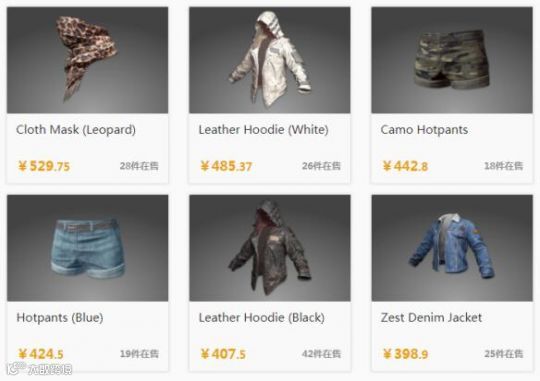Select the ¥407.5 price label

coord(223,354)
